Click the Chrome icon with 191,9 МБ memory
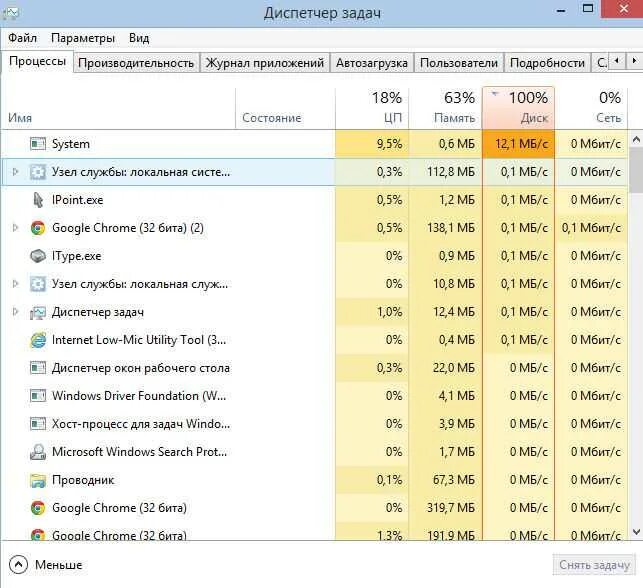This screenshot has width=643, height=588. [x=38, y=534]
